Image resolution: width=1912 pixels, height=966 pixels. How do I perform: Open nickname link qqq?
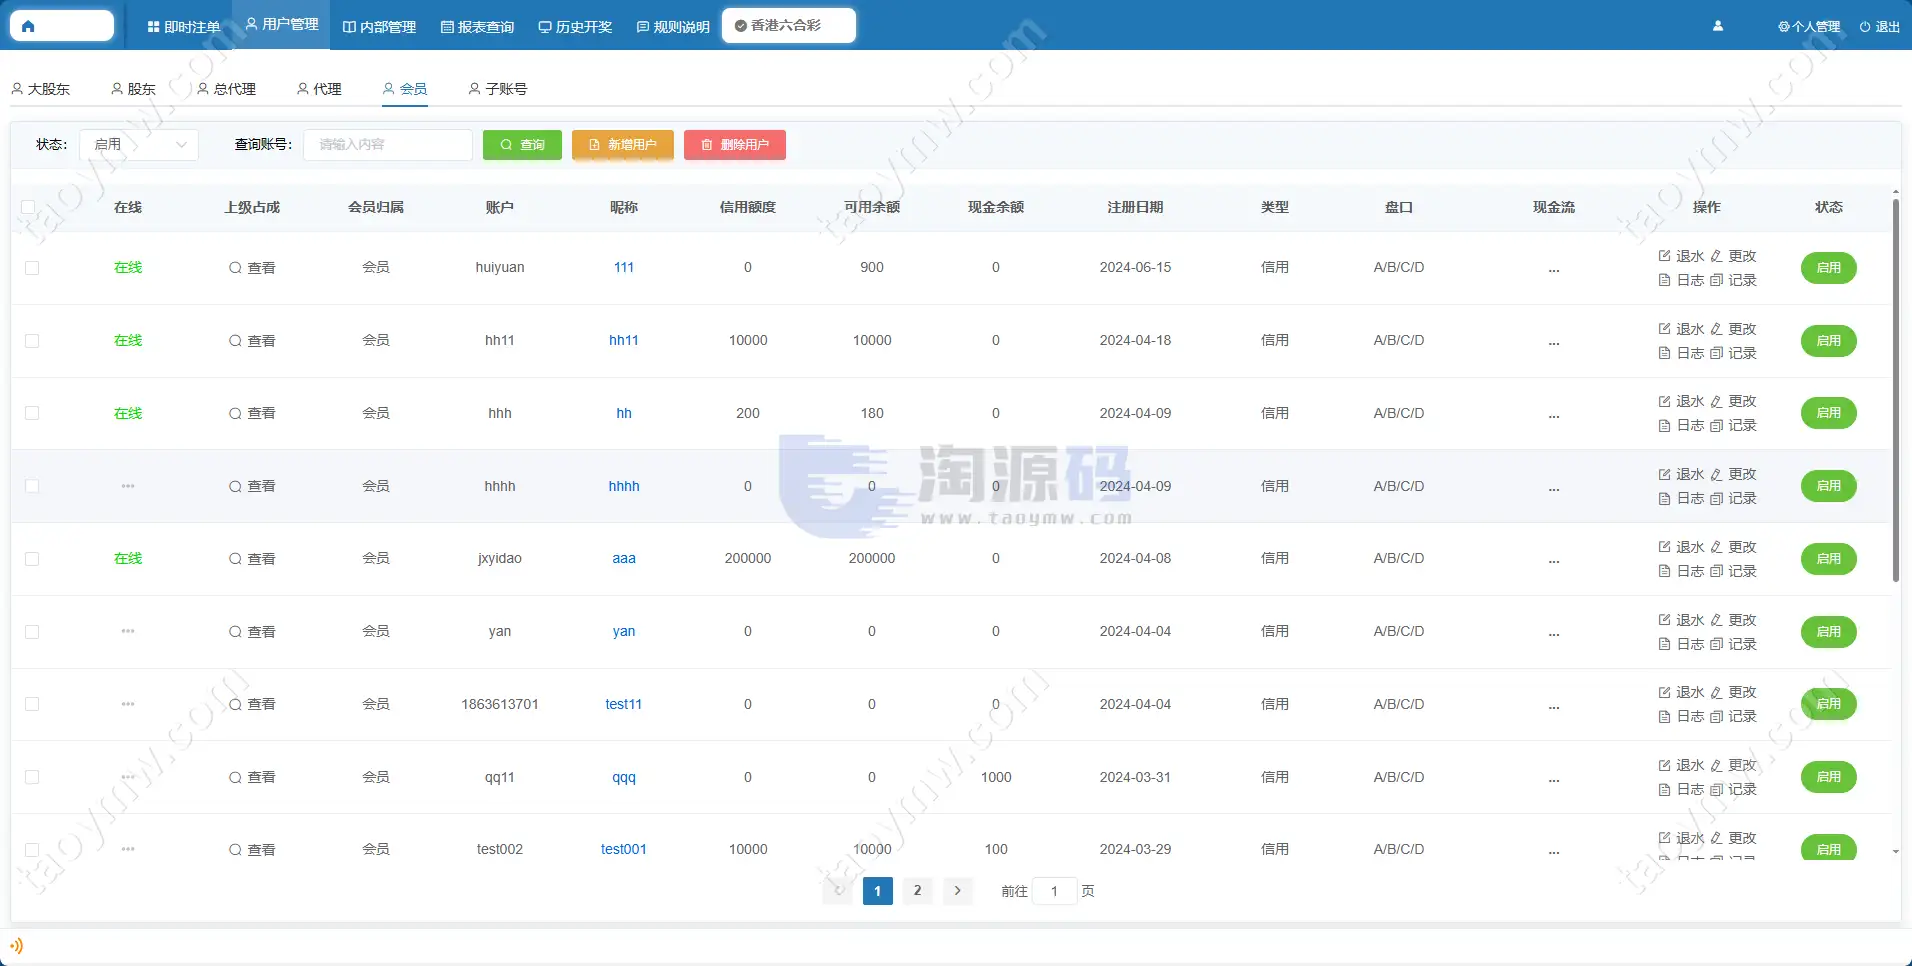[x=624, y=777]
